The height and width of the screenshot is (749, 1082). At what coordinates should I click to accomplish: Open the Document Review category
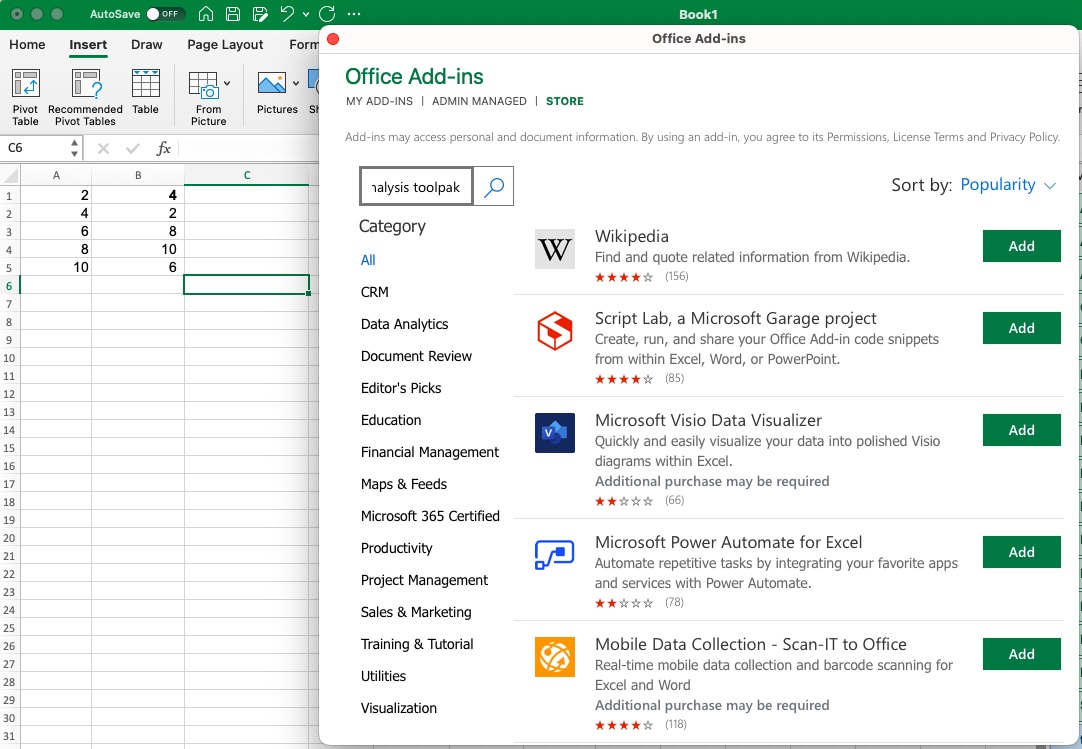click(416, 356)
